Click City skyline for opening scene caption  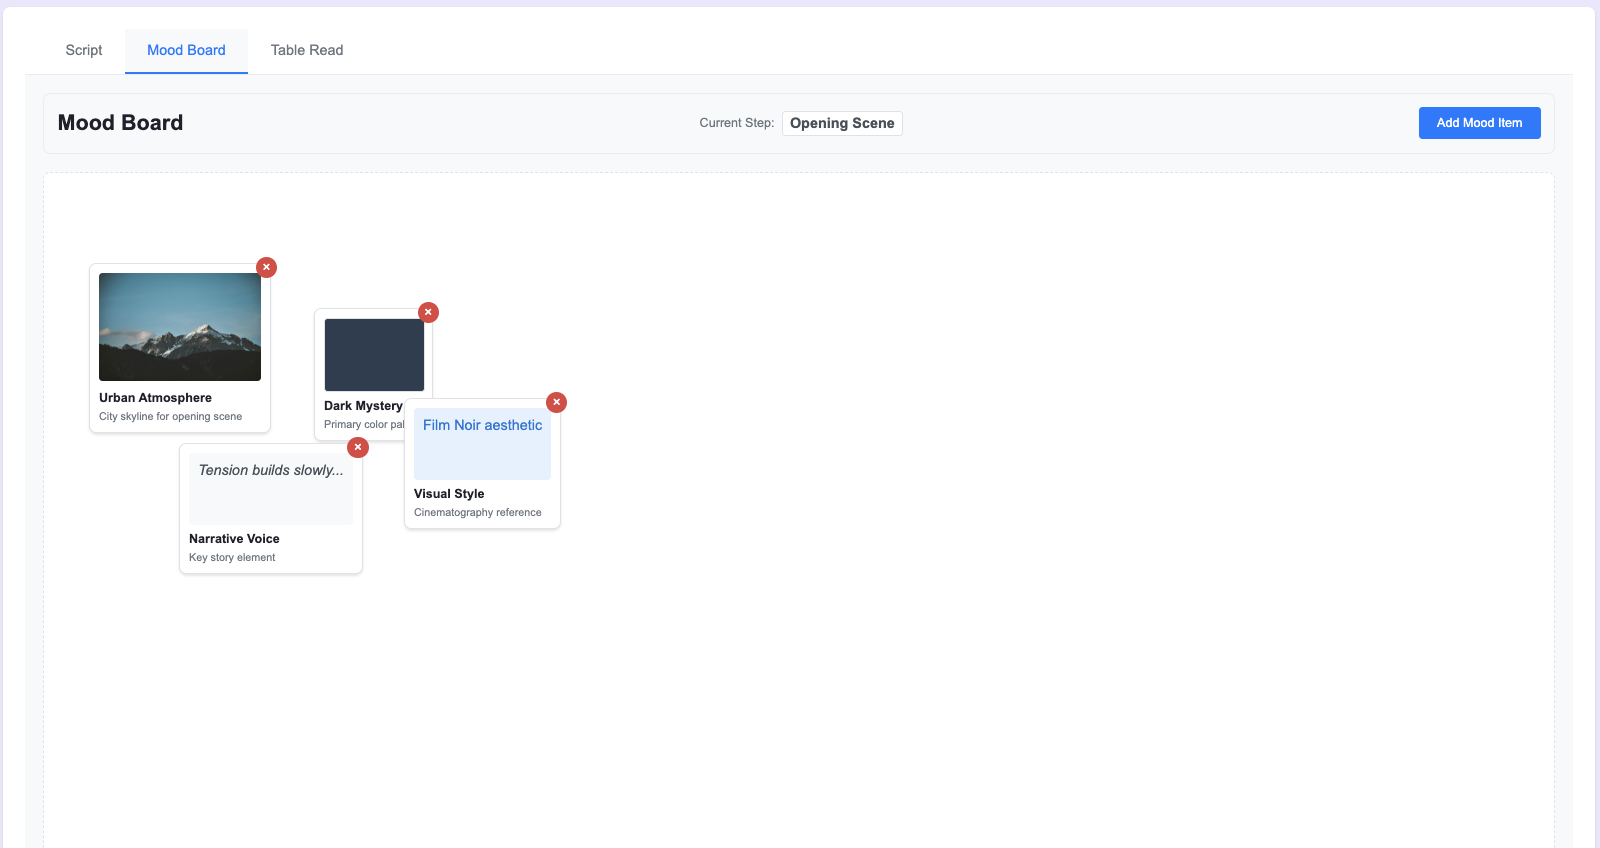tap(170, 417)
